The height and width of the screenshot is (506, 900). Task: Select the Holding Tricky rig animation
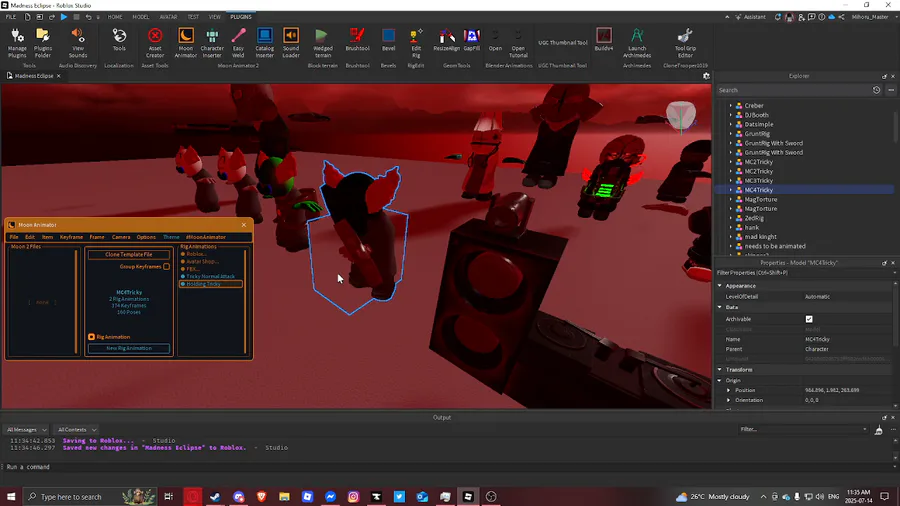point(211,284)
